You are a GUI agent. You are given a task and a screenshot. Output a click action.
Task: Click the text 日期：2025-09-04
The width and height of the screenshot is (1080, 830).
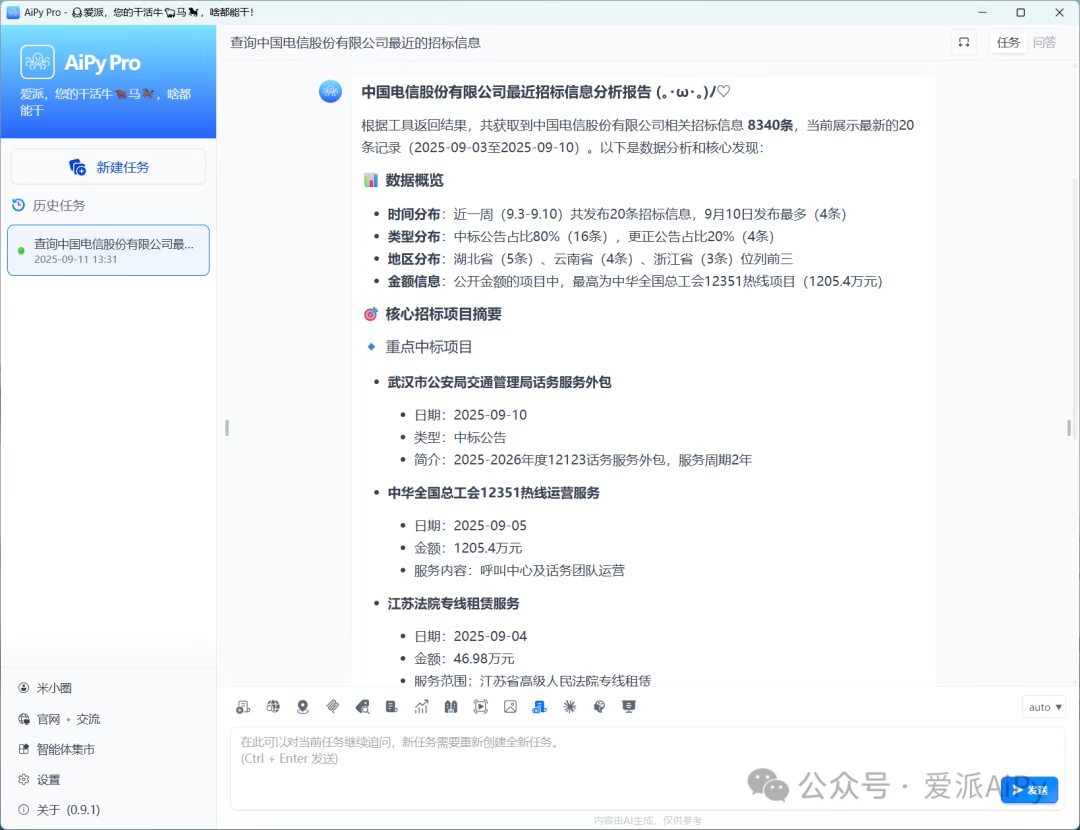click(x=470, y=636)
